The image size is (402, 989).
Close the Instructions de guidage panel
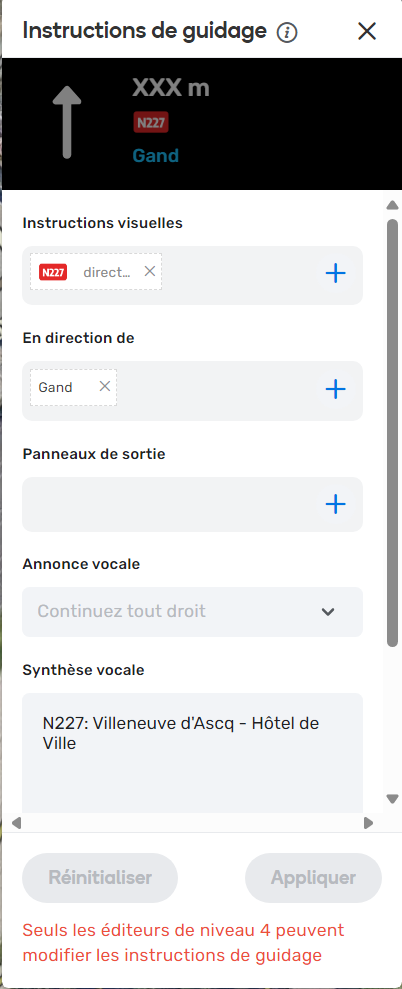click(x=367, y=31)
